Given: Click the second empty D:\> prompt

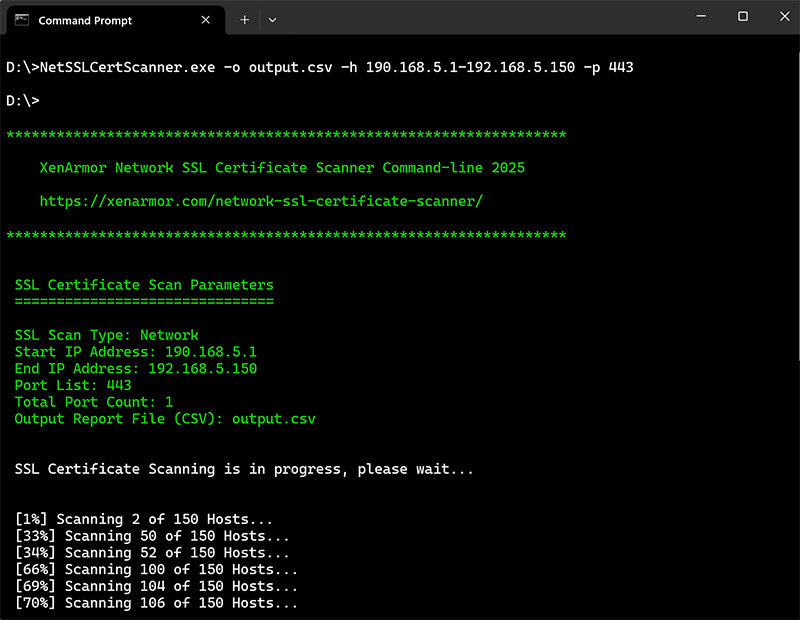Looking at the screenshot, I should [23, 101].
